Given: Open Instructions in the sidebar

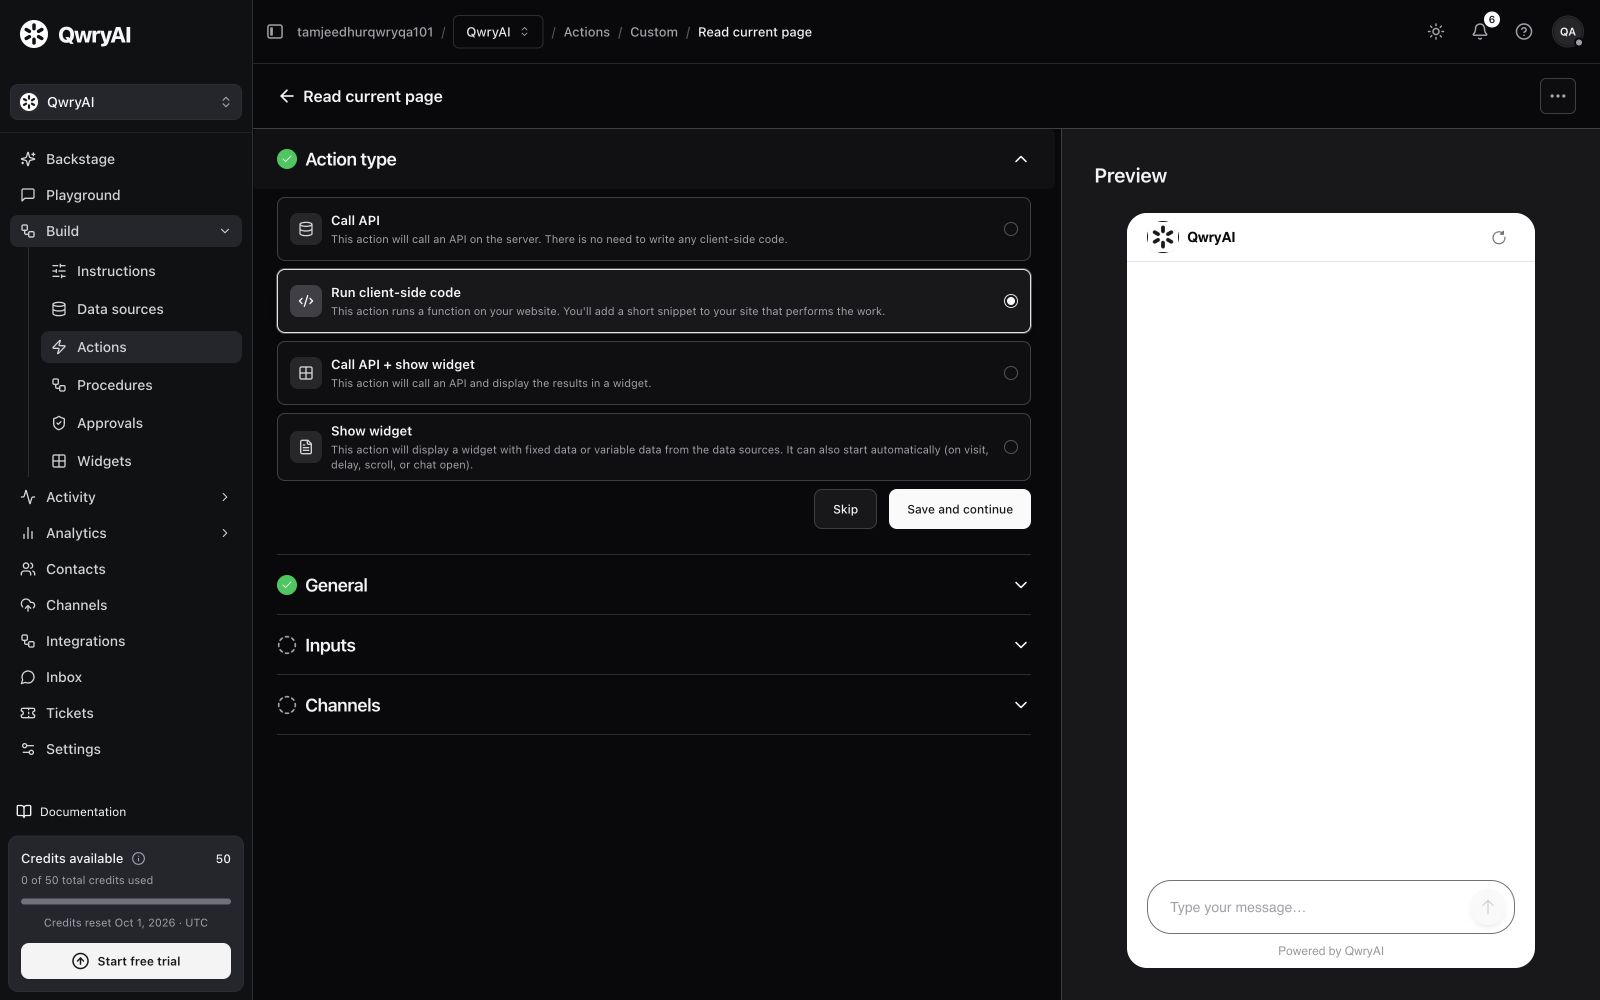Looking at the screenshot, I should [x=141, y=271].
